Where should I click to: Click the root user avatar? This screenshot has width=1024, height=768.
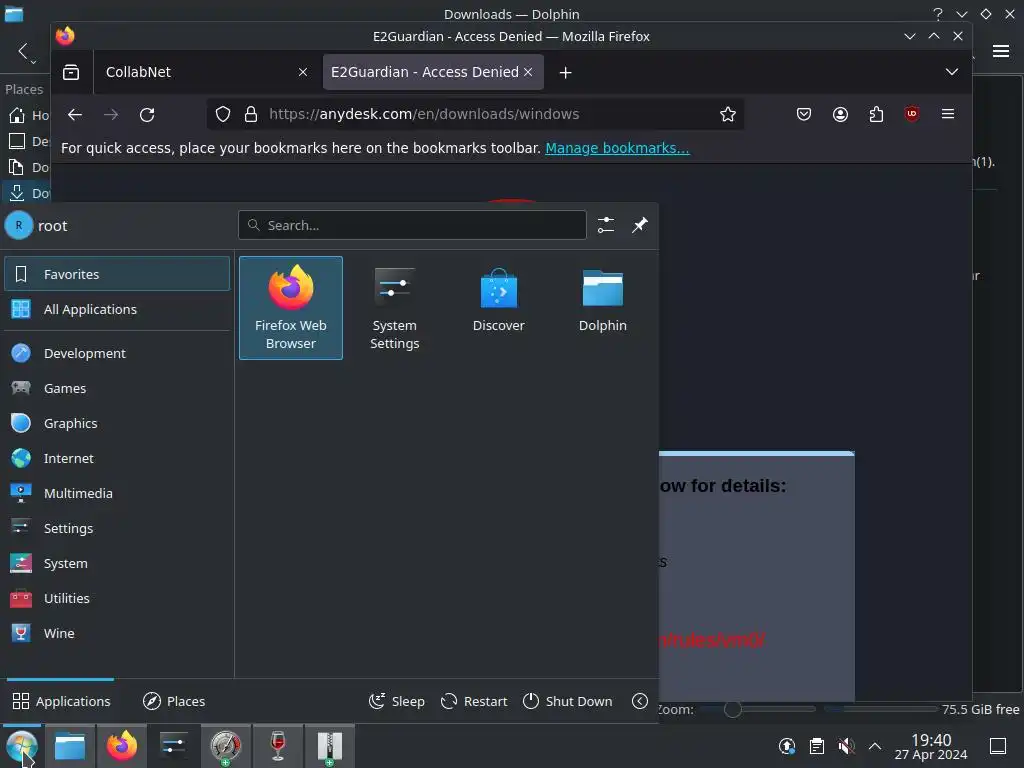[x=19, y=225]
